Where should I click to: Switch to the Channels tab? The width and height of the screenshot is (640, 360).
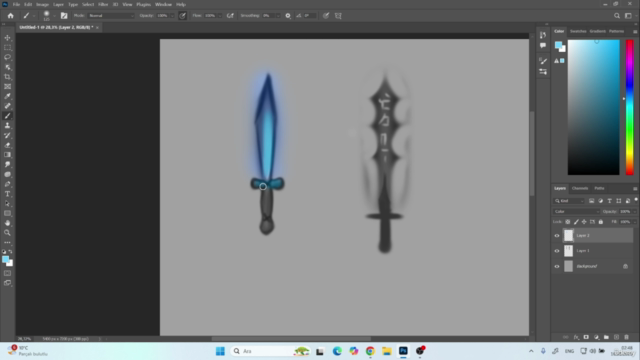pyautogui.click(x=580, y=188)
